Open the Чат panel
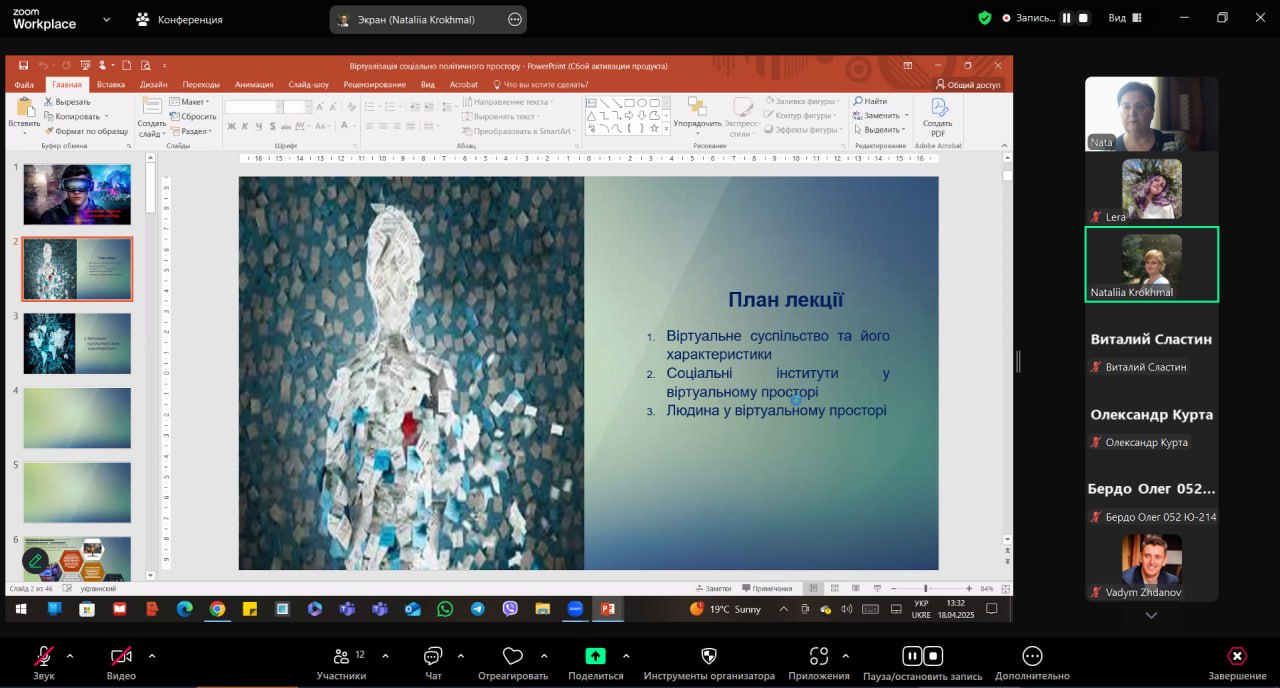Screen dimensions: 1280x688 [x=433, y=657]
